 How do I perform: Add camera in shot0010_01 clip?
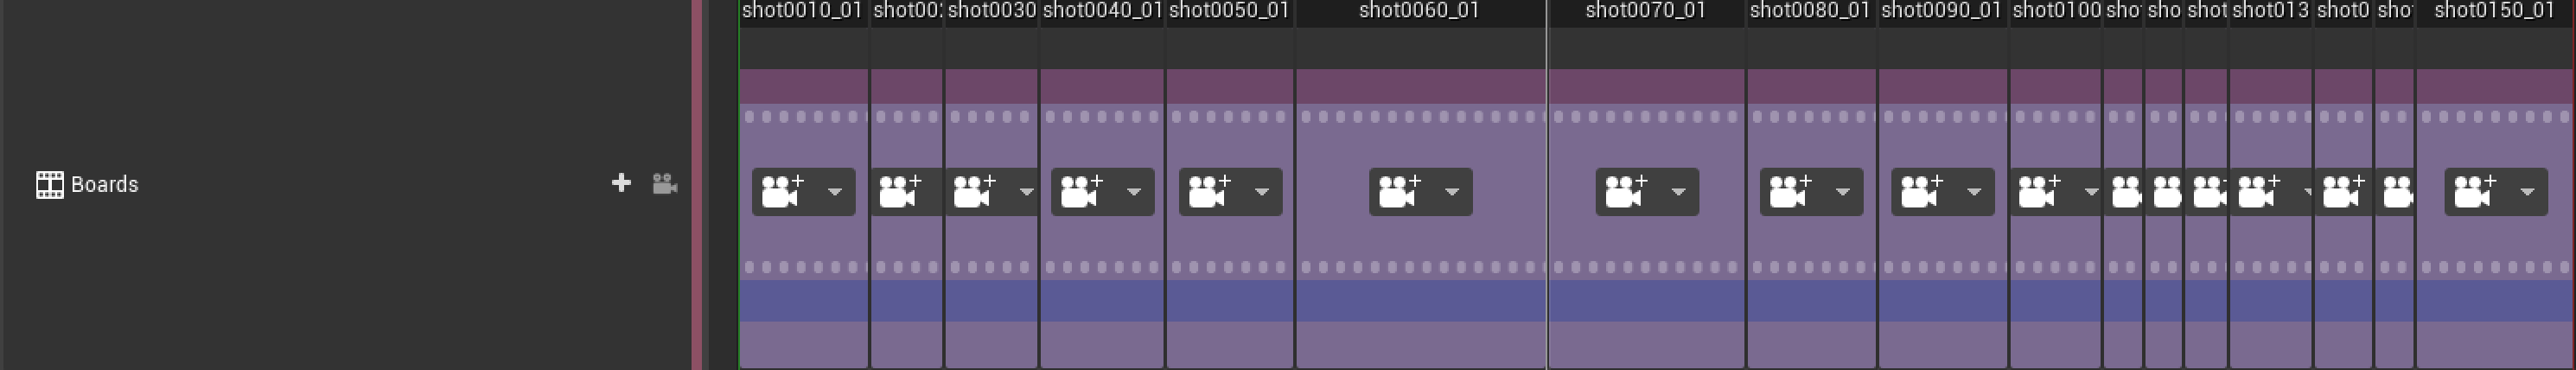(x=783, y=192)
